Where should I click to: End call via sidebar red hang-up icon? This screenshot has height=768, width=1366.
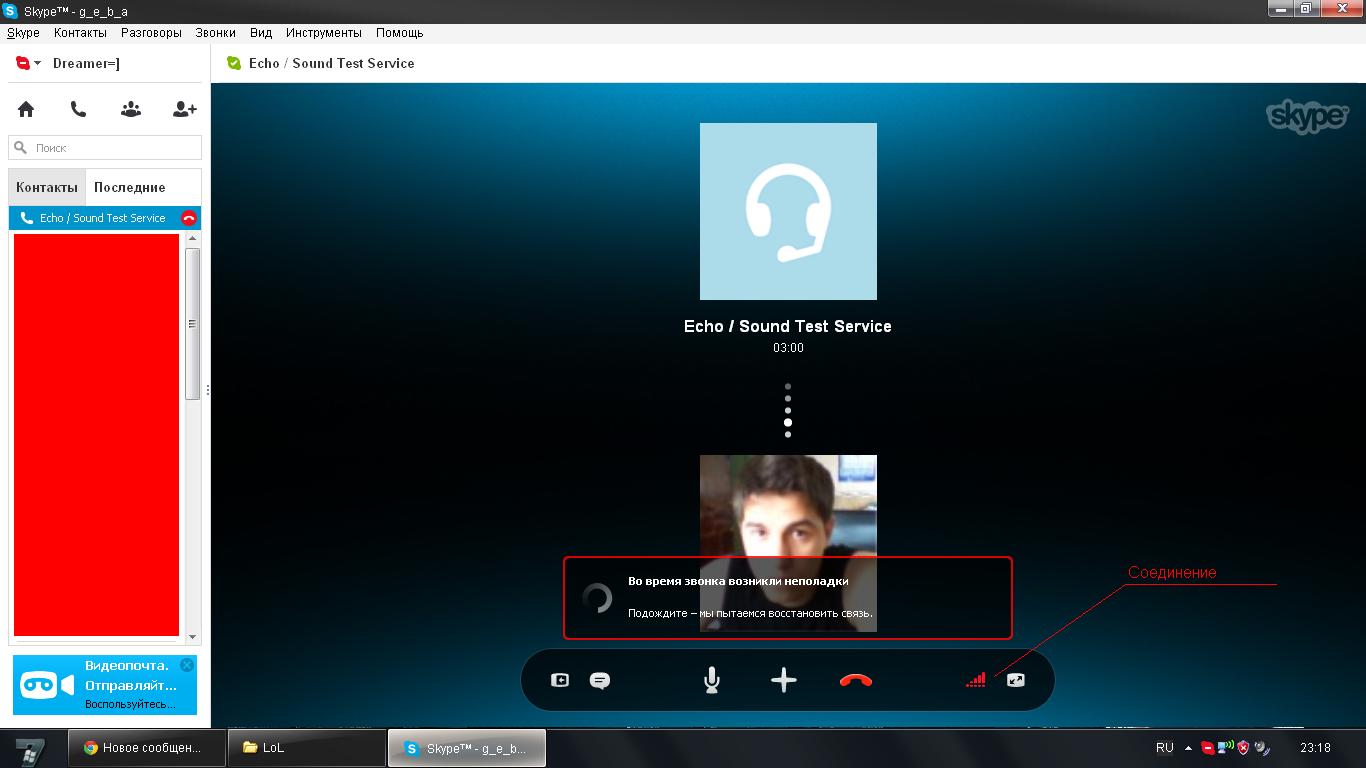[x=188, y=218]
